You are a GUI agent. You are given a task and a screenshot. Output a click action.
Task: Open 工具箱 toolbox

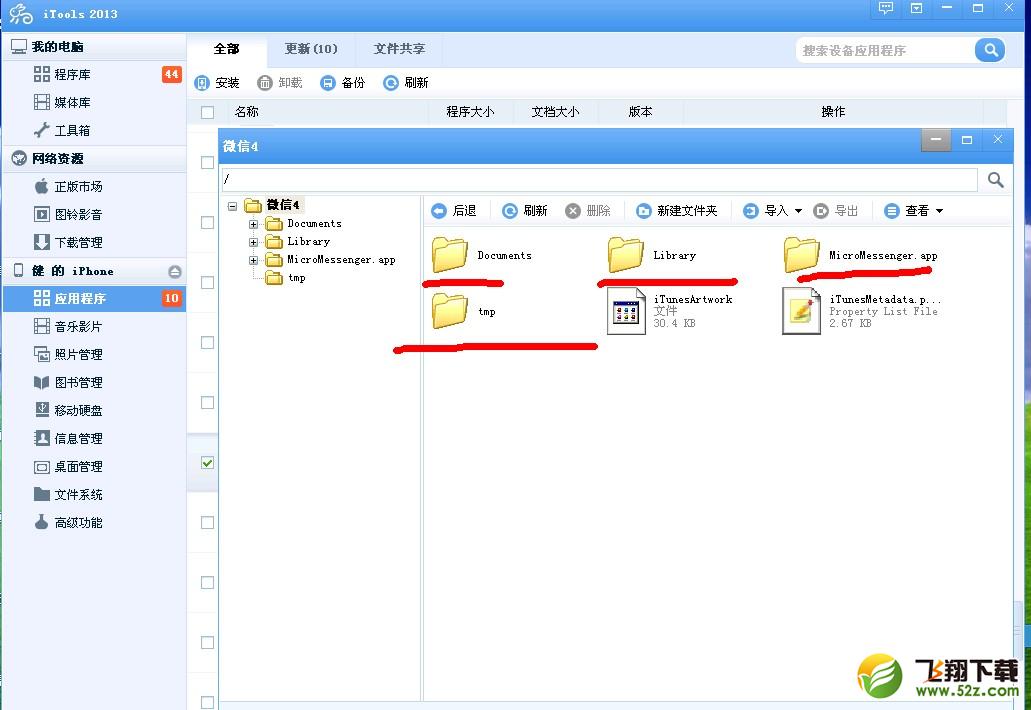[94, 130]
